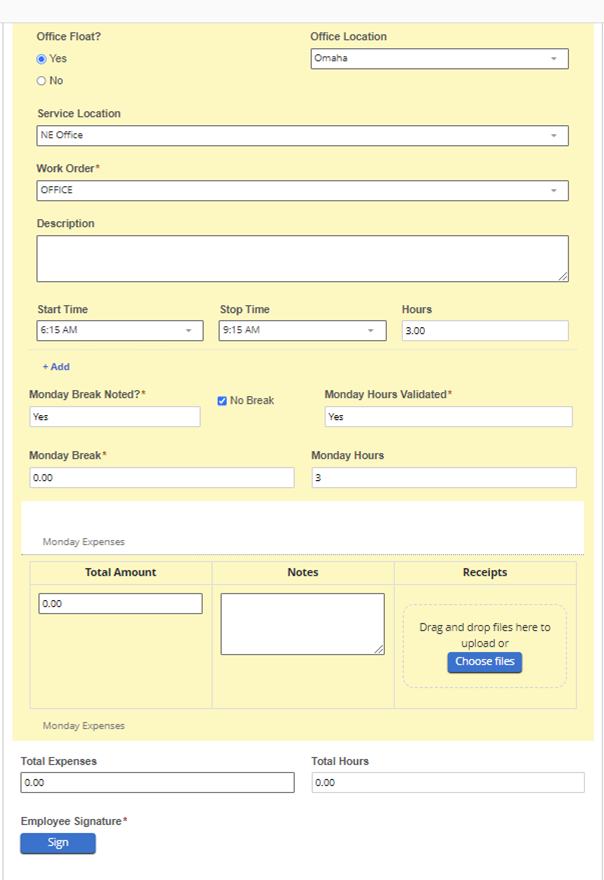Toggle the No Break checkbox
Screen dimensions: 604x880
[x=222, y=401]
